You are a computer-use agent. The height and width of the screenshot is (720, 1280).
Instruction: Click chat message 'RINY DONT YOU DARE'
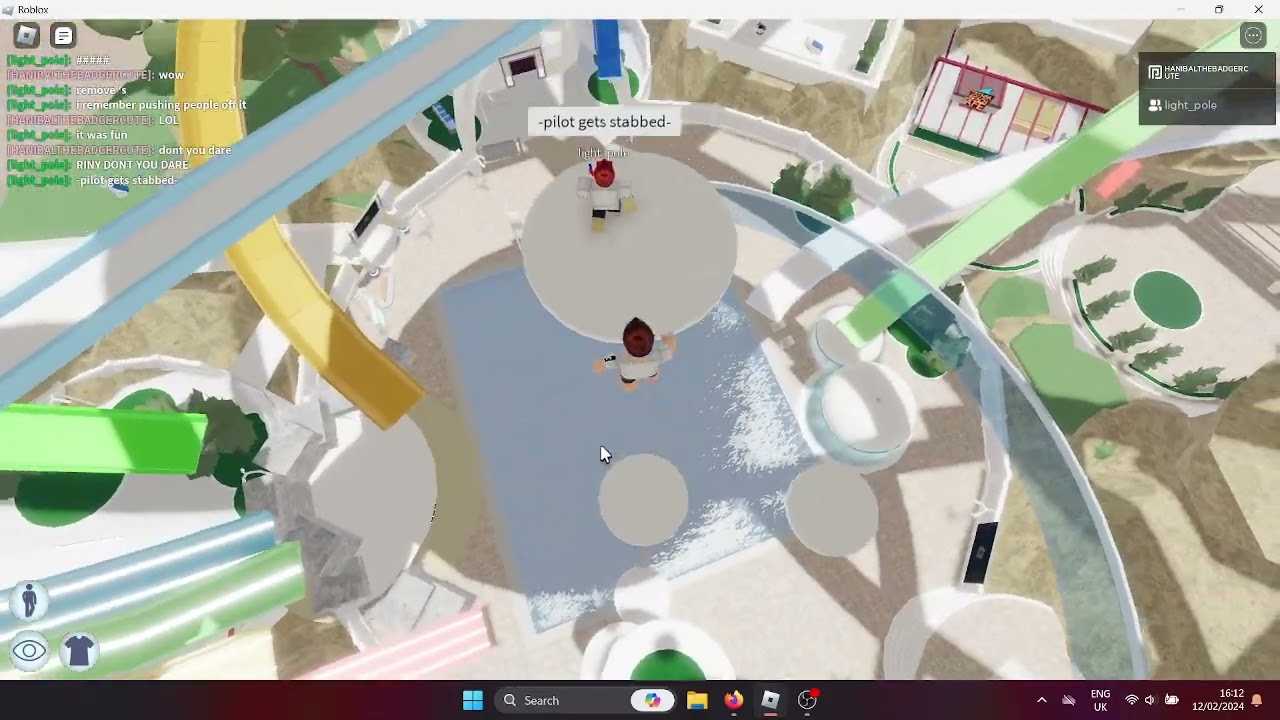pyautogui.click(x=132, y=165)
